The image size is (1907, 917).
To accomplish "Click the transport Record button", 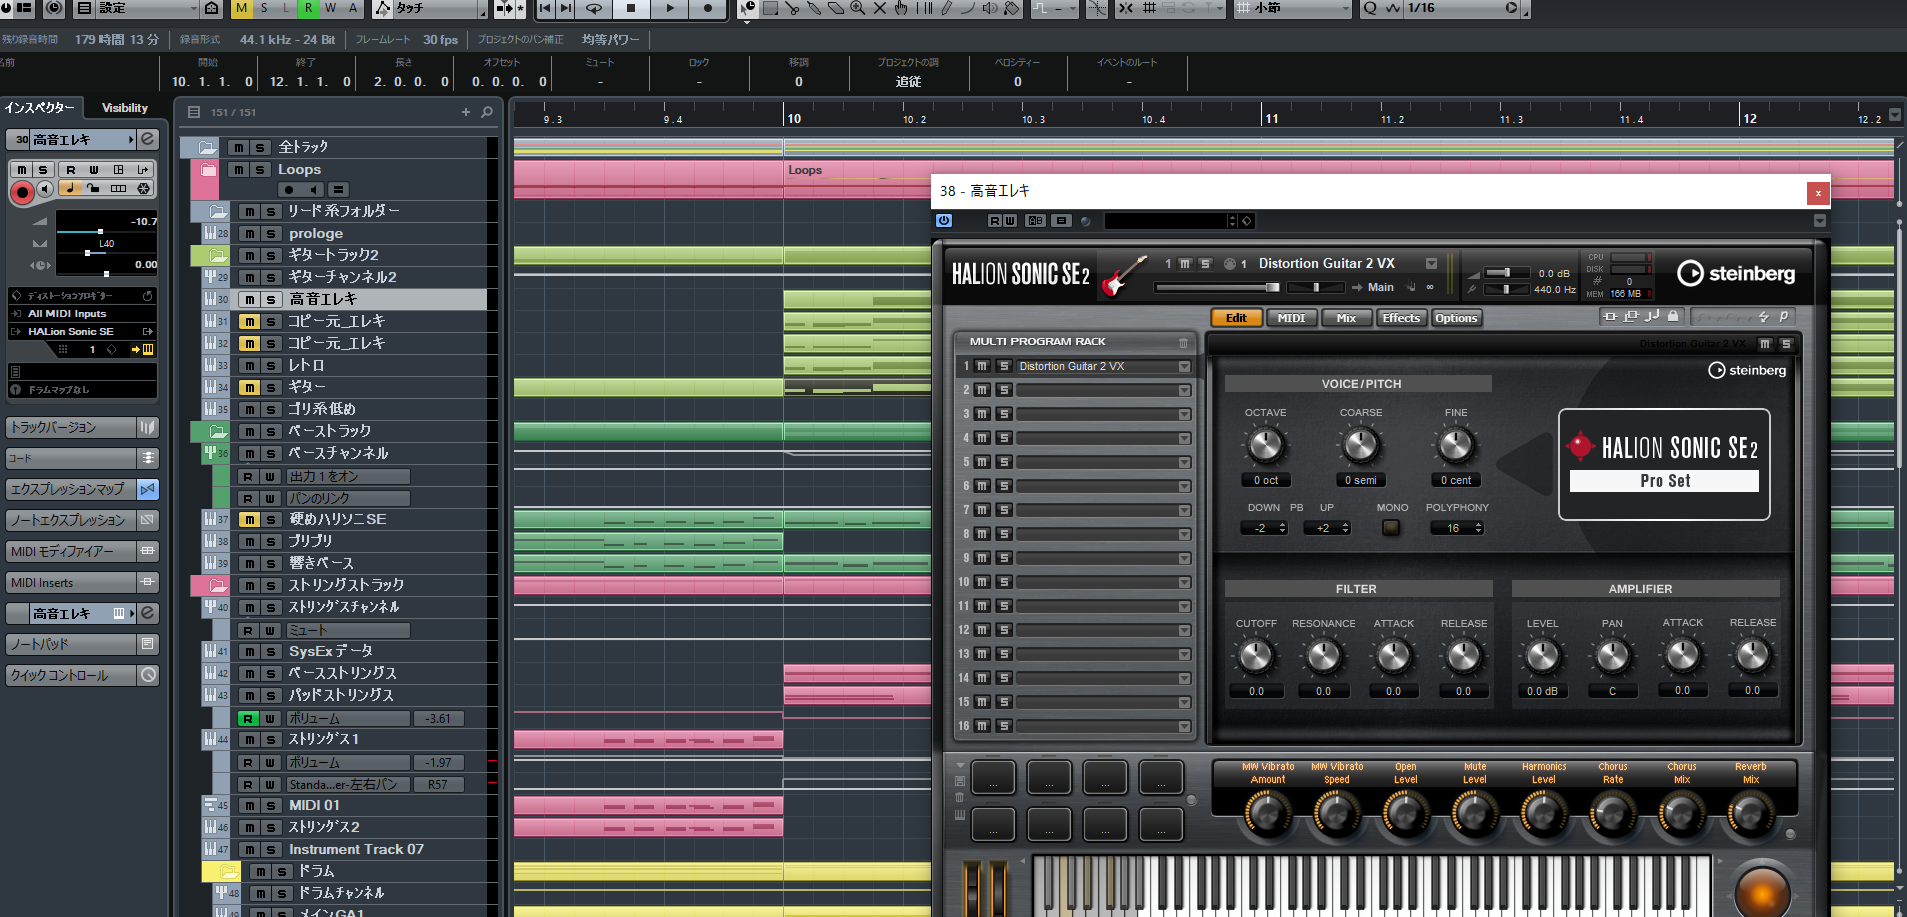I will tap(708, 9).
